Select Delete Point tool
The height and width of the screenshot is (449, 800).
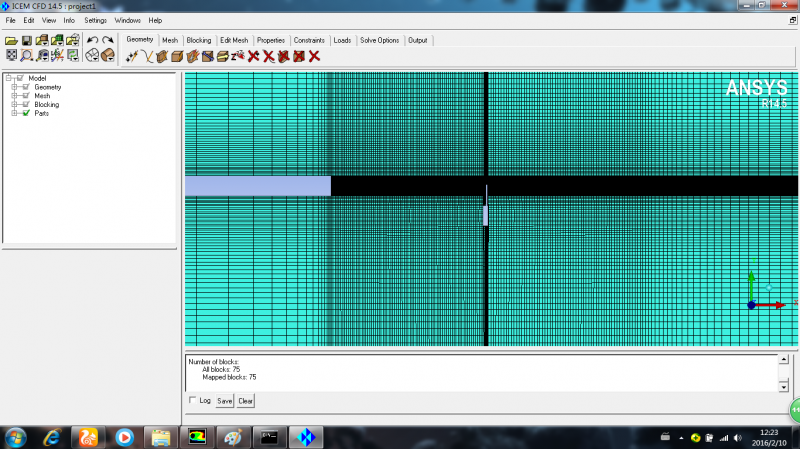pyautogui.click(x=254, y=56)
